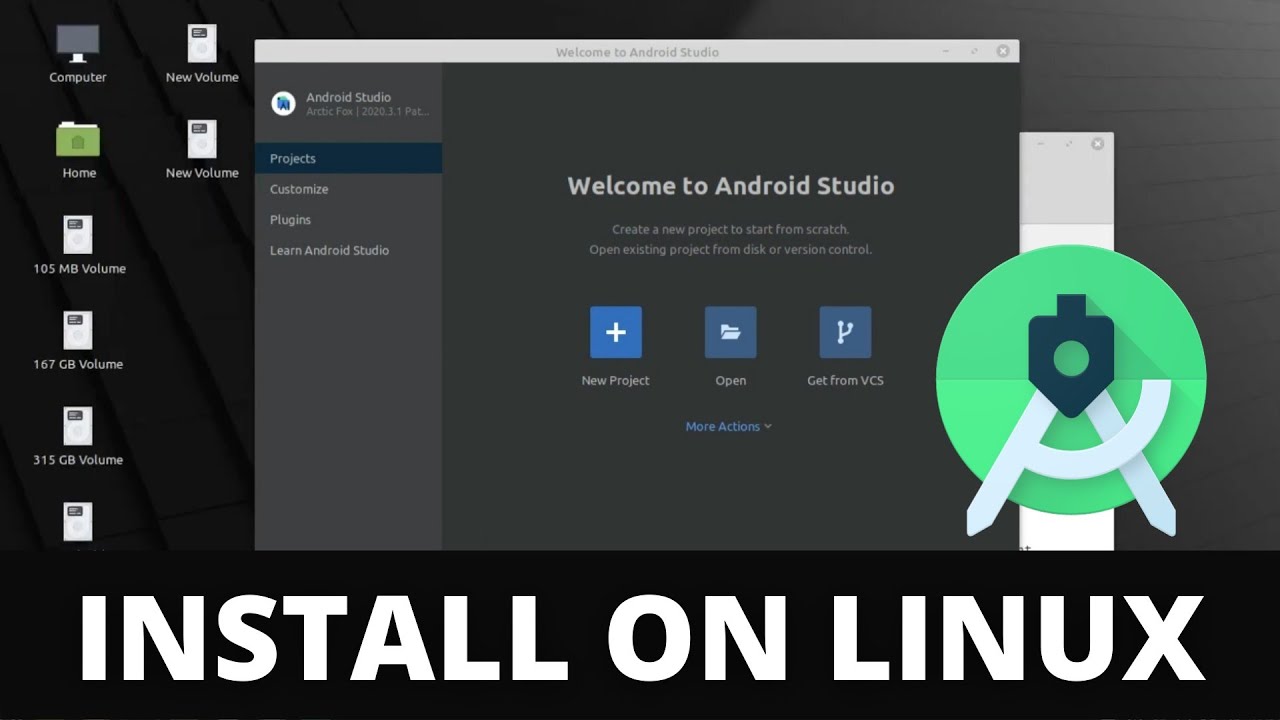Maximize the background window behind Android Studio
This screenshot has height=720, width=1280.
(x=1068, y=144)
